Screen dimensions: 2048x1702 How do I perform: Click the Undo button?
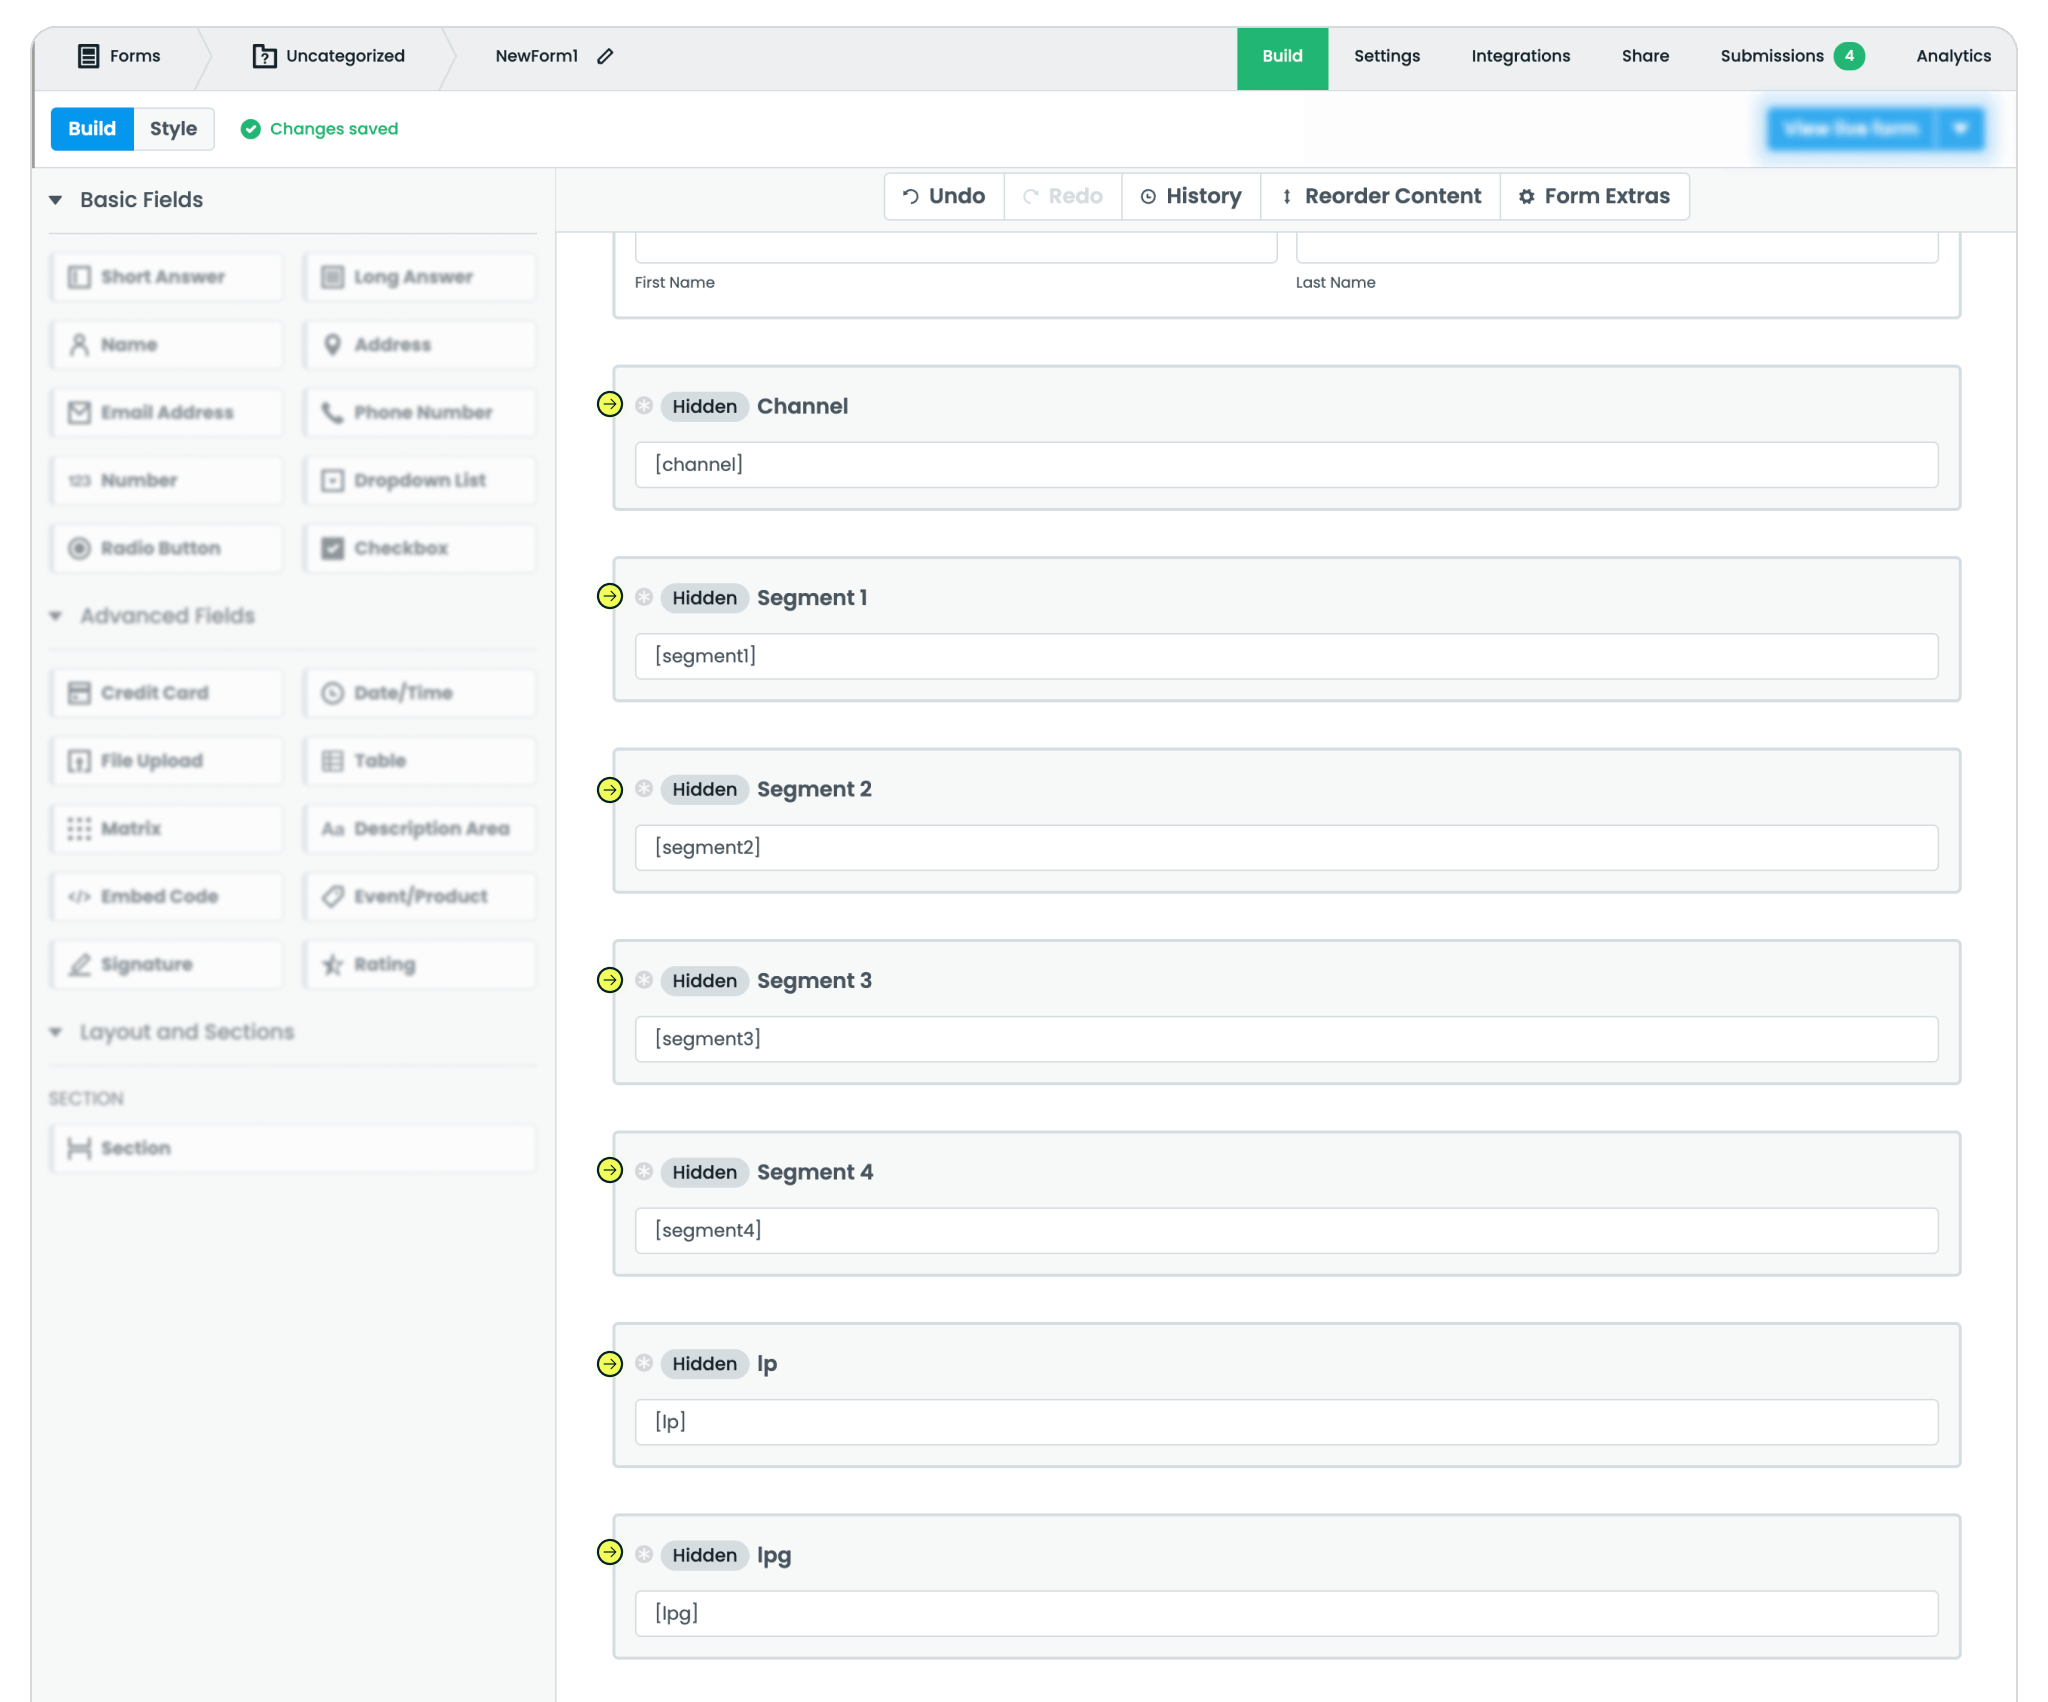944,196
